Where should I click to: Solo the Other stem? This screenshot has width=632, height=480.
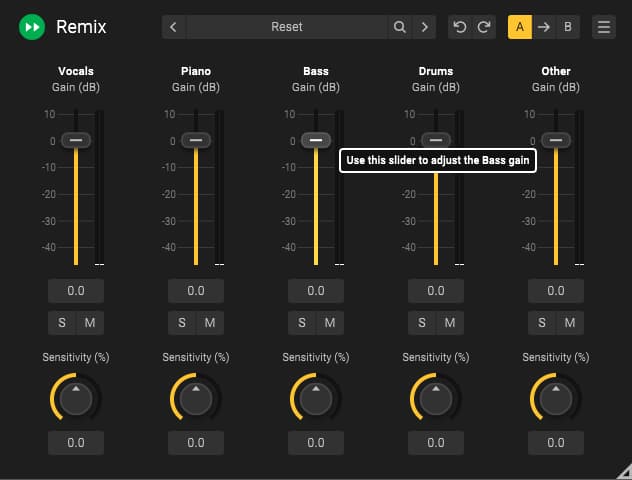point(542,322)
